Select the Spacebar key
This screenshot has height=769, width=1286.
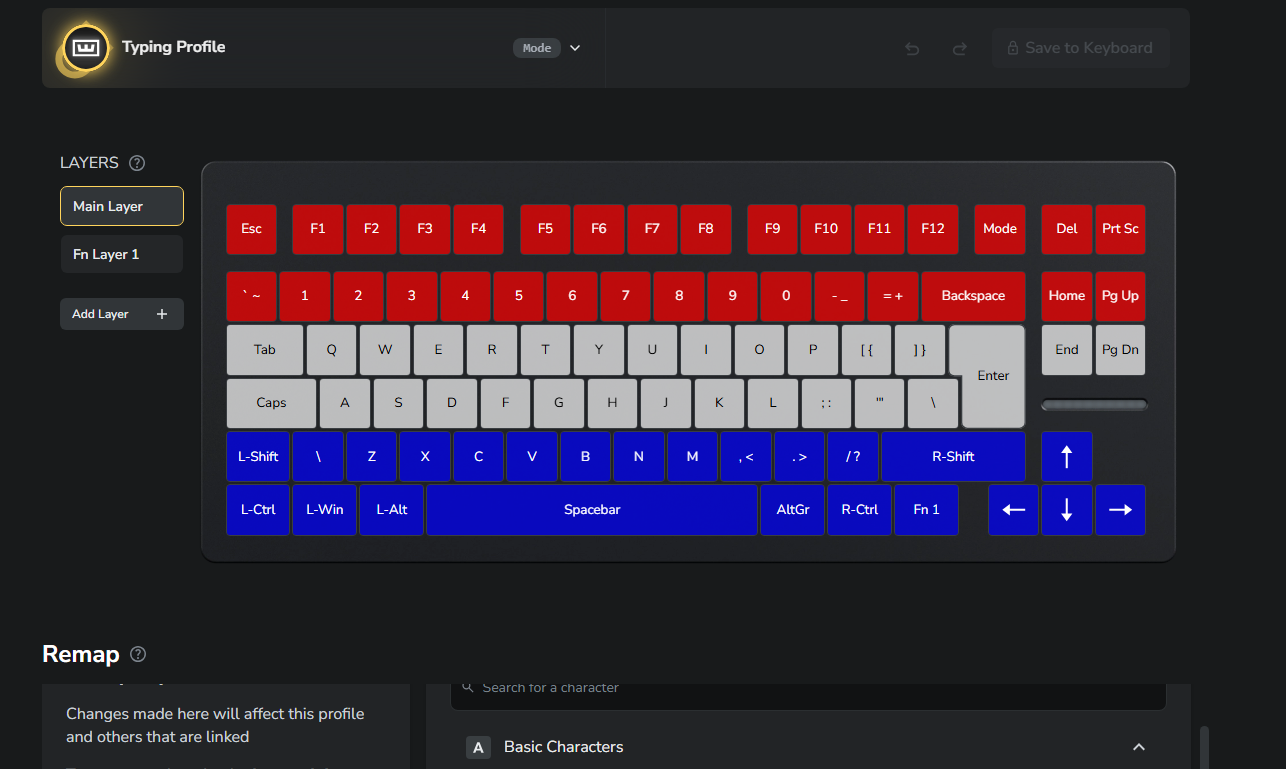pyautogui.click(x=592, y=510)
